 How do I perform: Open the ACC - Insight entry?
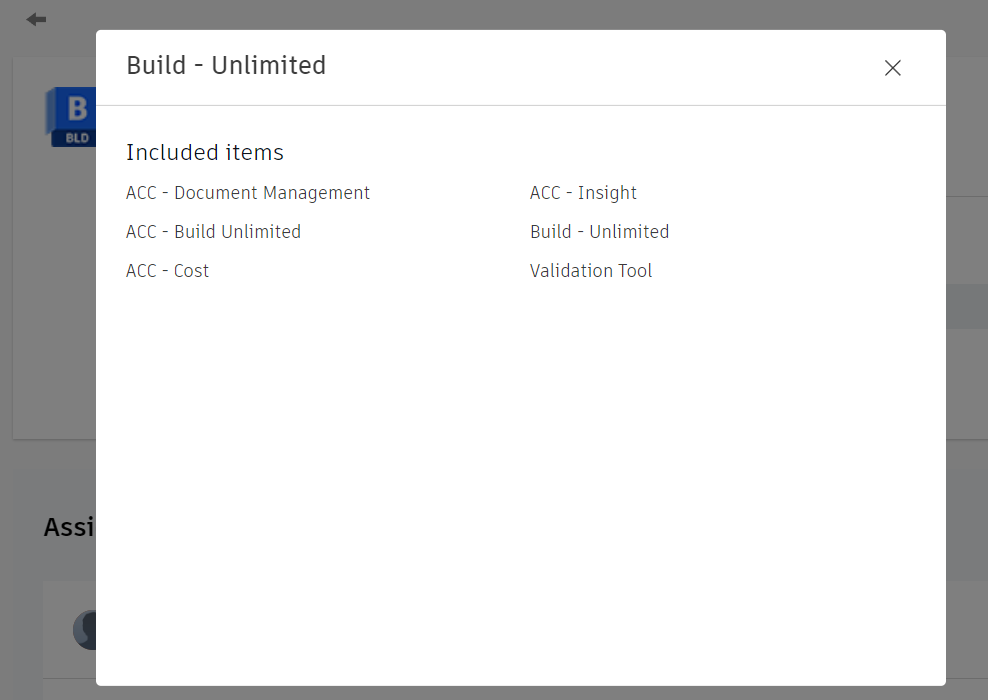coord(583,193)
